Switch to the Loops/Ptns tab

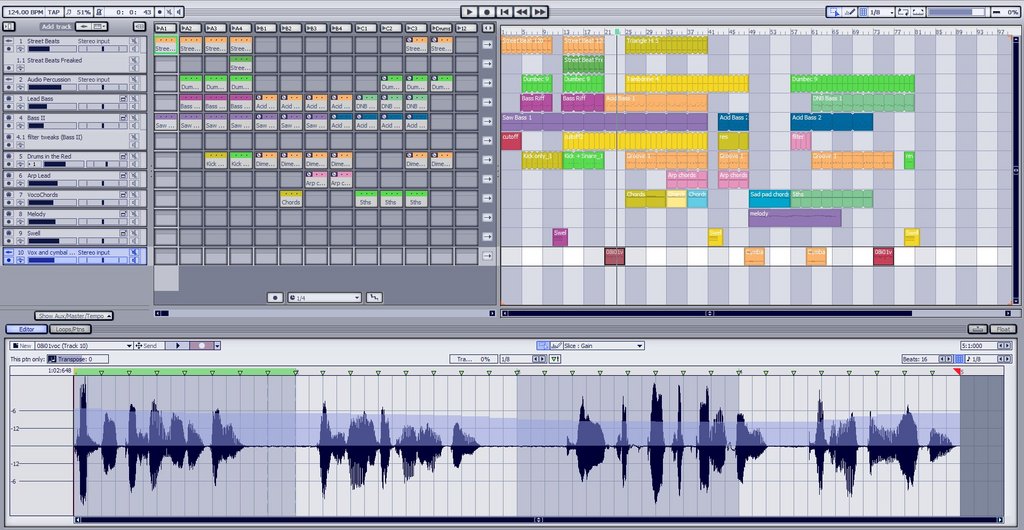click(x=70, y=330)
